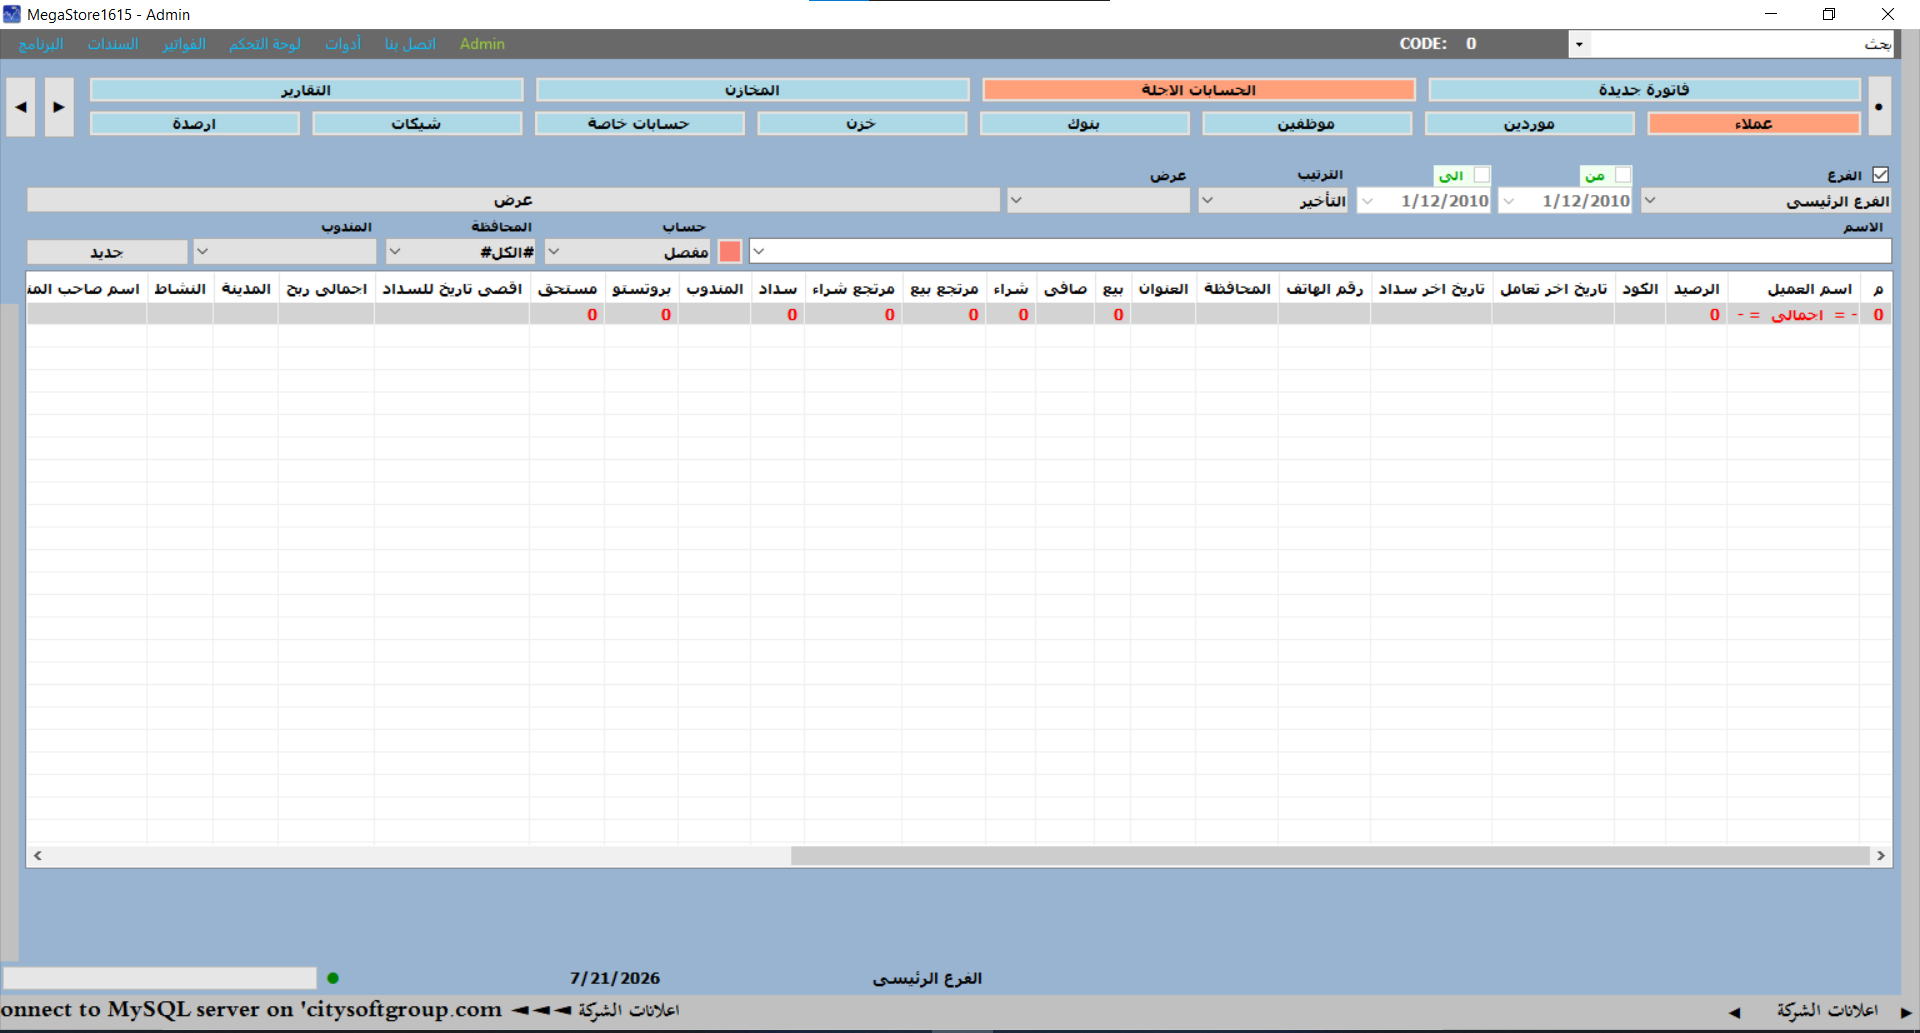
Task: Click the right arrow navigation button
Action: (59, 107)
